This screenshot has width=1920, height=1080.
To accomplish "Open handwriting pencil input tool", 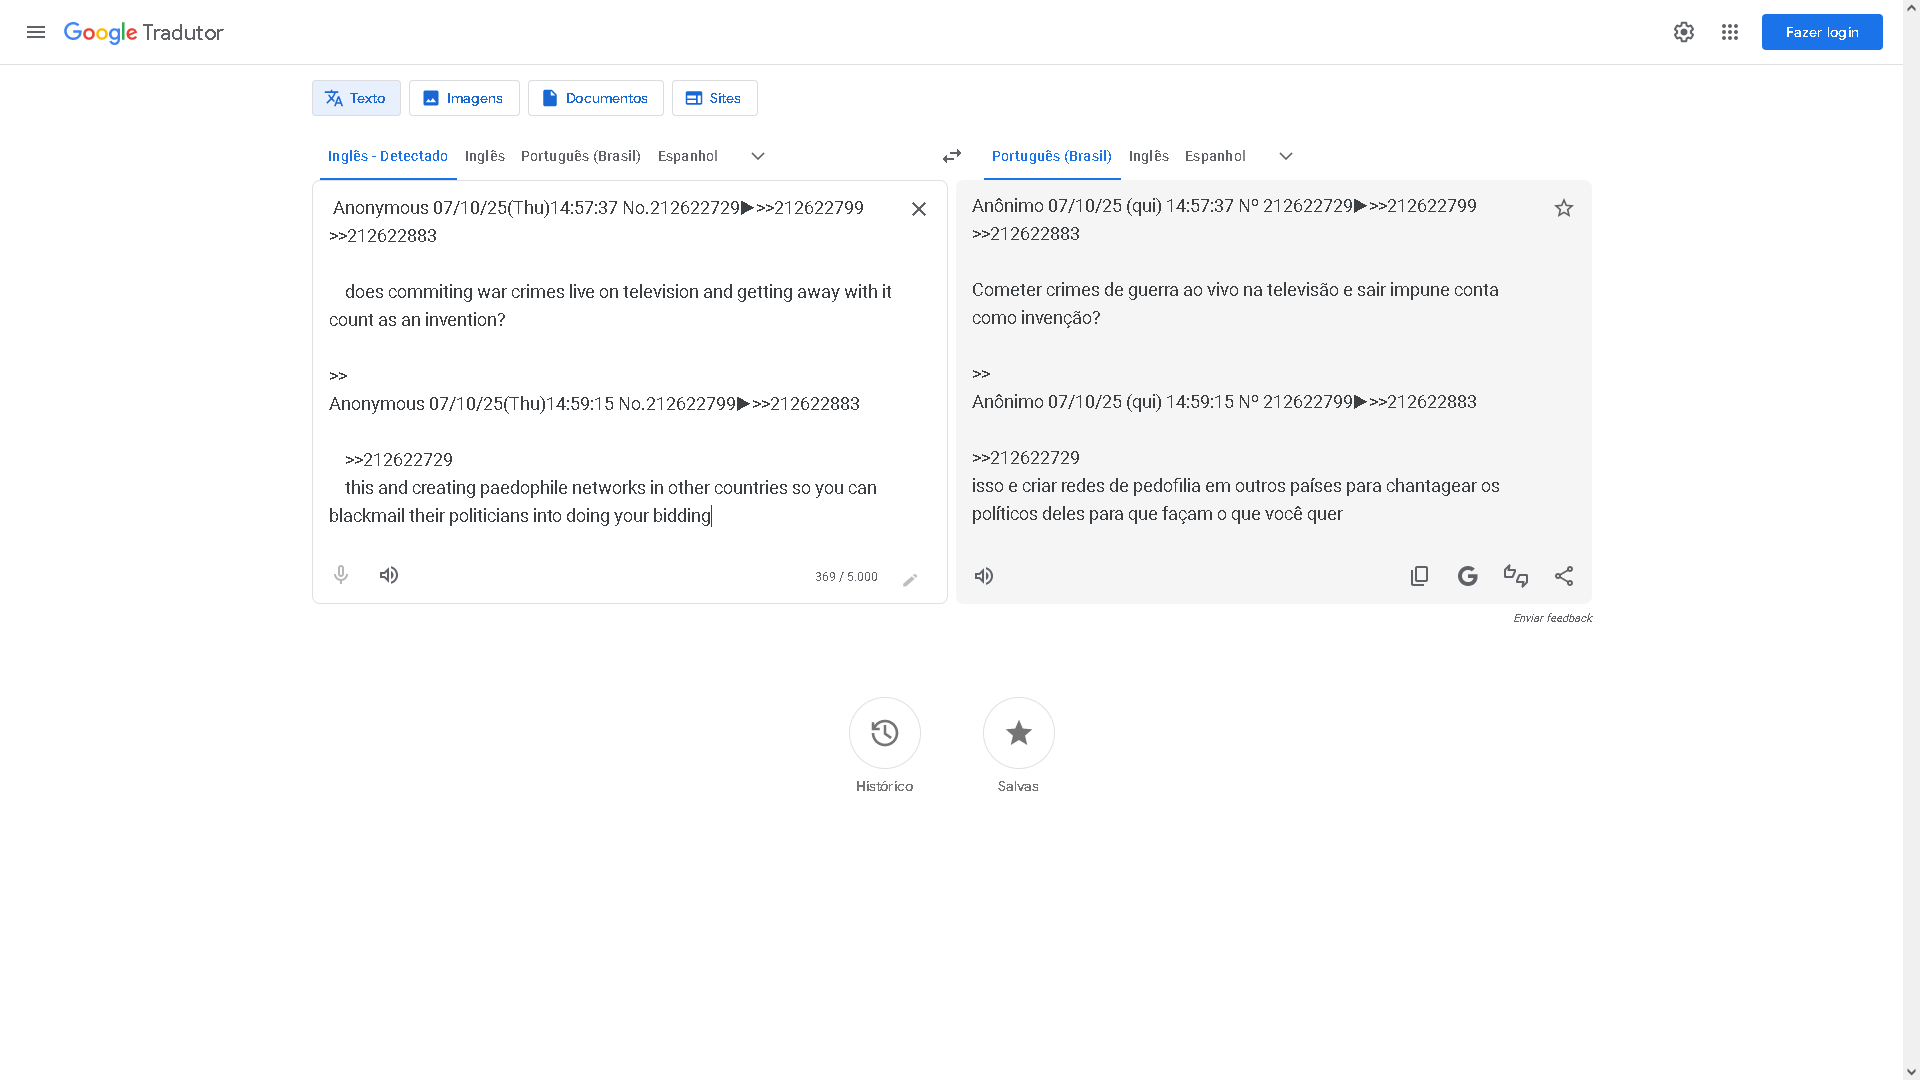I will 910,580.
